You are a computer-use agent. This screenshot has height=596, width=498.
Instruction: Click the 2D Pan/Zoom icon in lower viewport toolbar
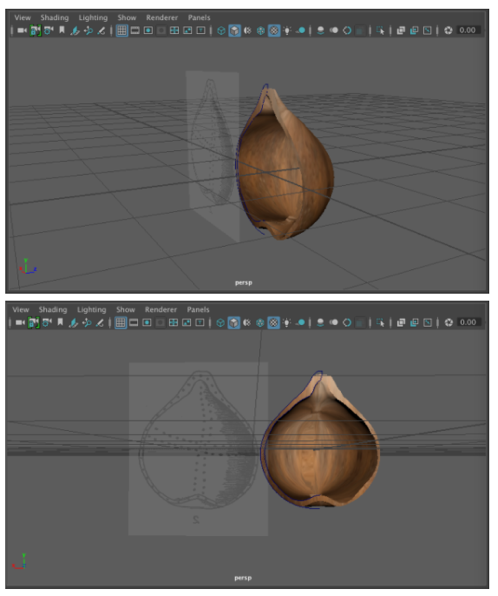[x=87, y=323]
